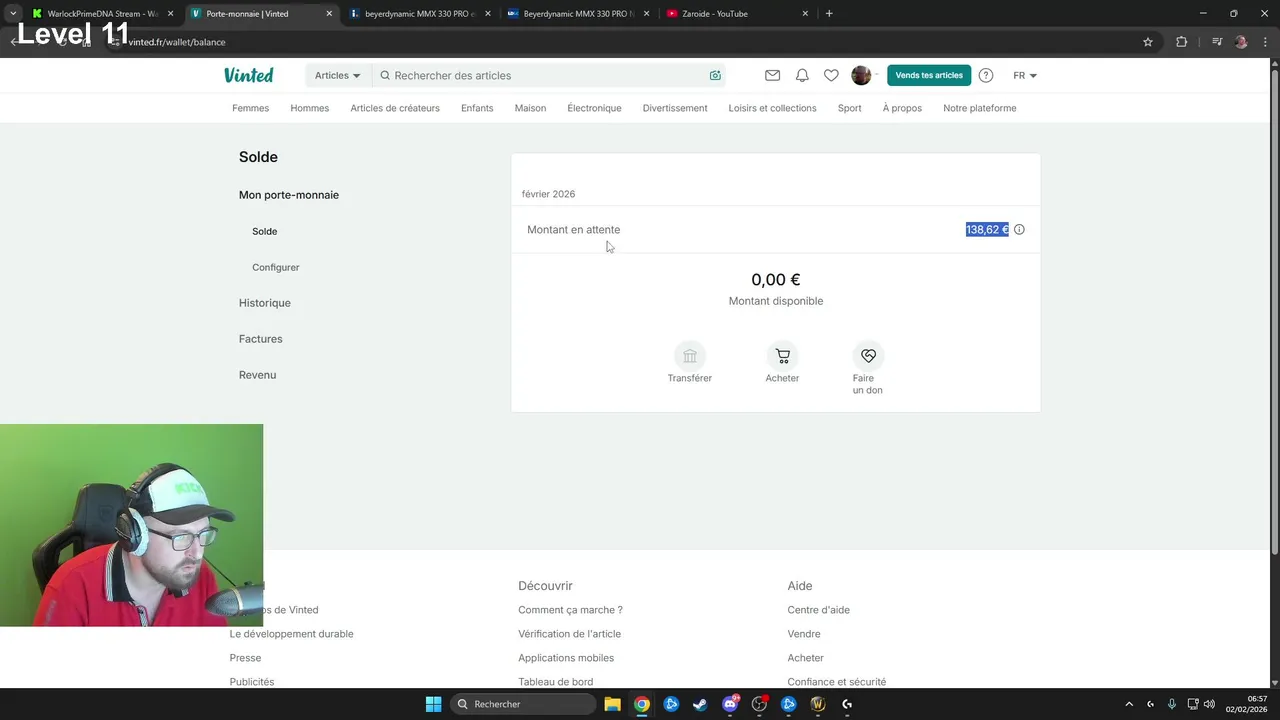This screenshot has width=1280, height=720.
Task: Open World of Warcraft taskbar icon
Action: tap(818, 704)
